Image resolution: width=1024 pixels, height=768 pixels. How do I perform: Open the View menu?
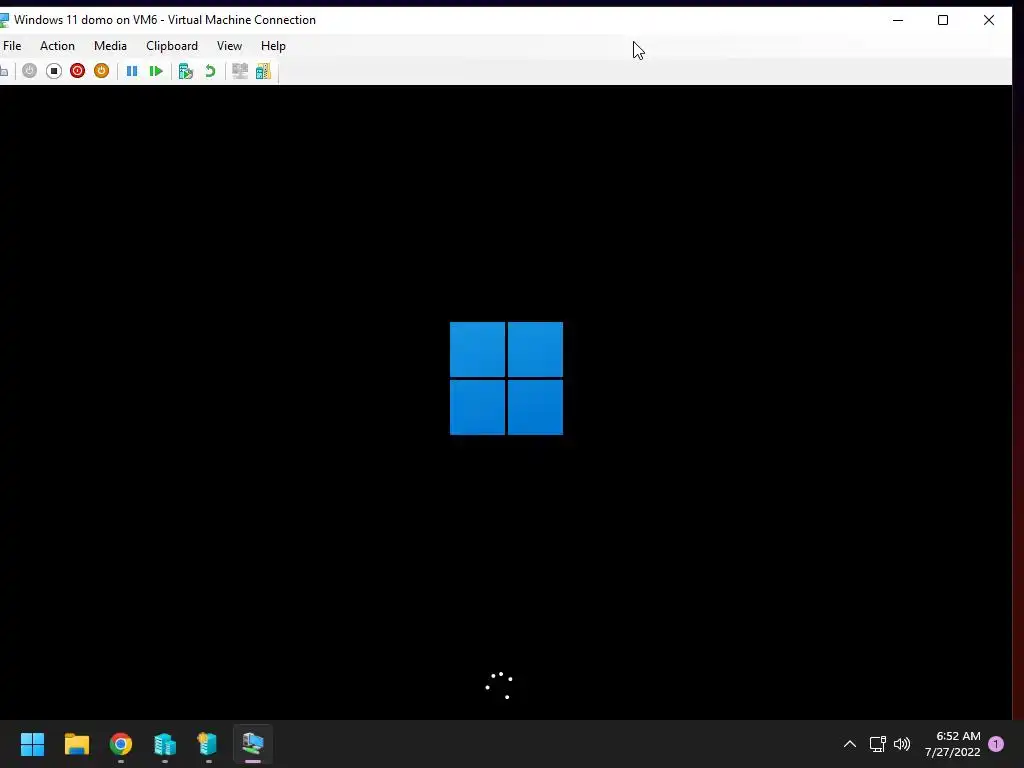tap(229, 46)
